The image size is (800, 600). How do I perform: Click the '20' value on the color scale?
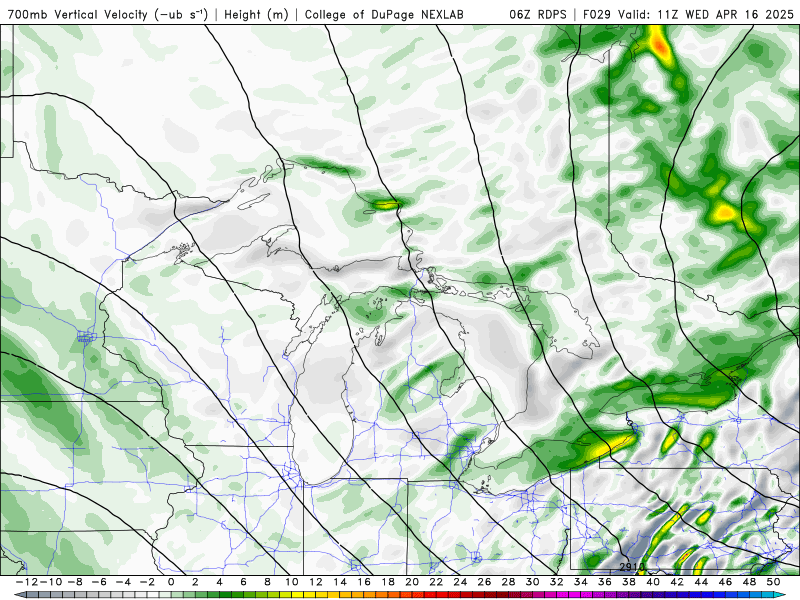[412, 582]
